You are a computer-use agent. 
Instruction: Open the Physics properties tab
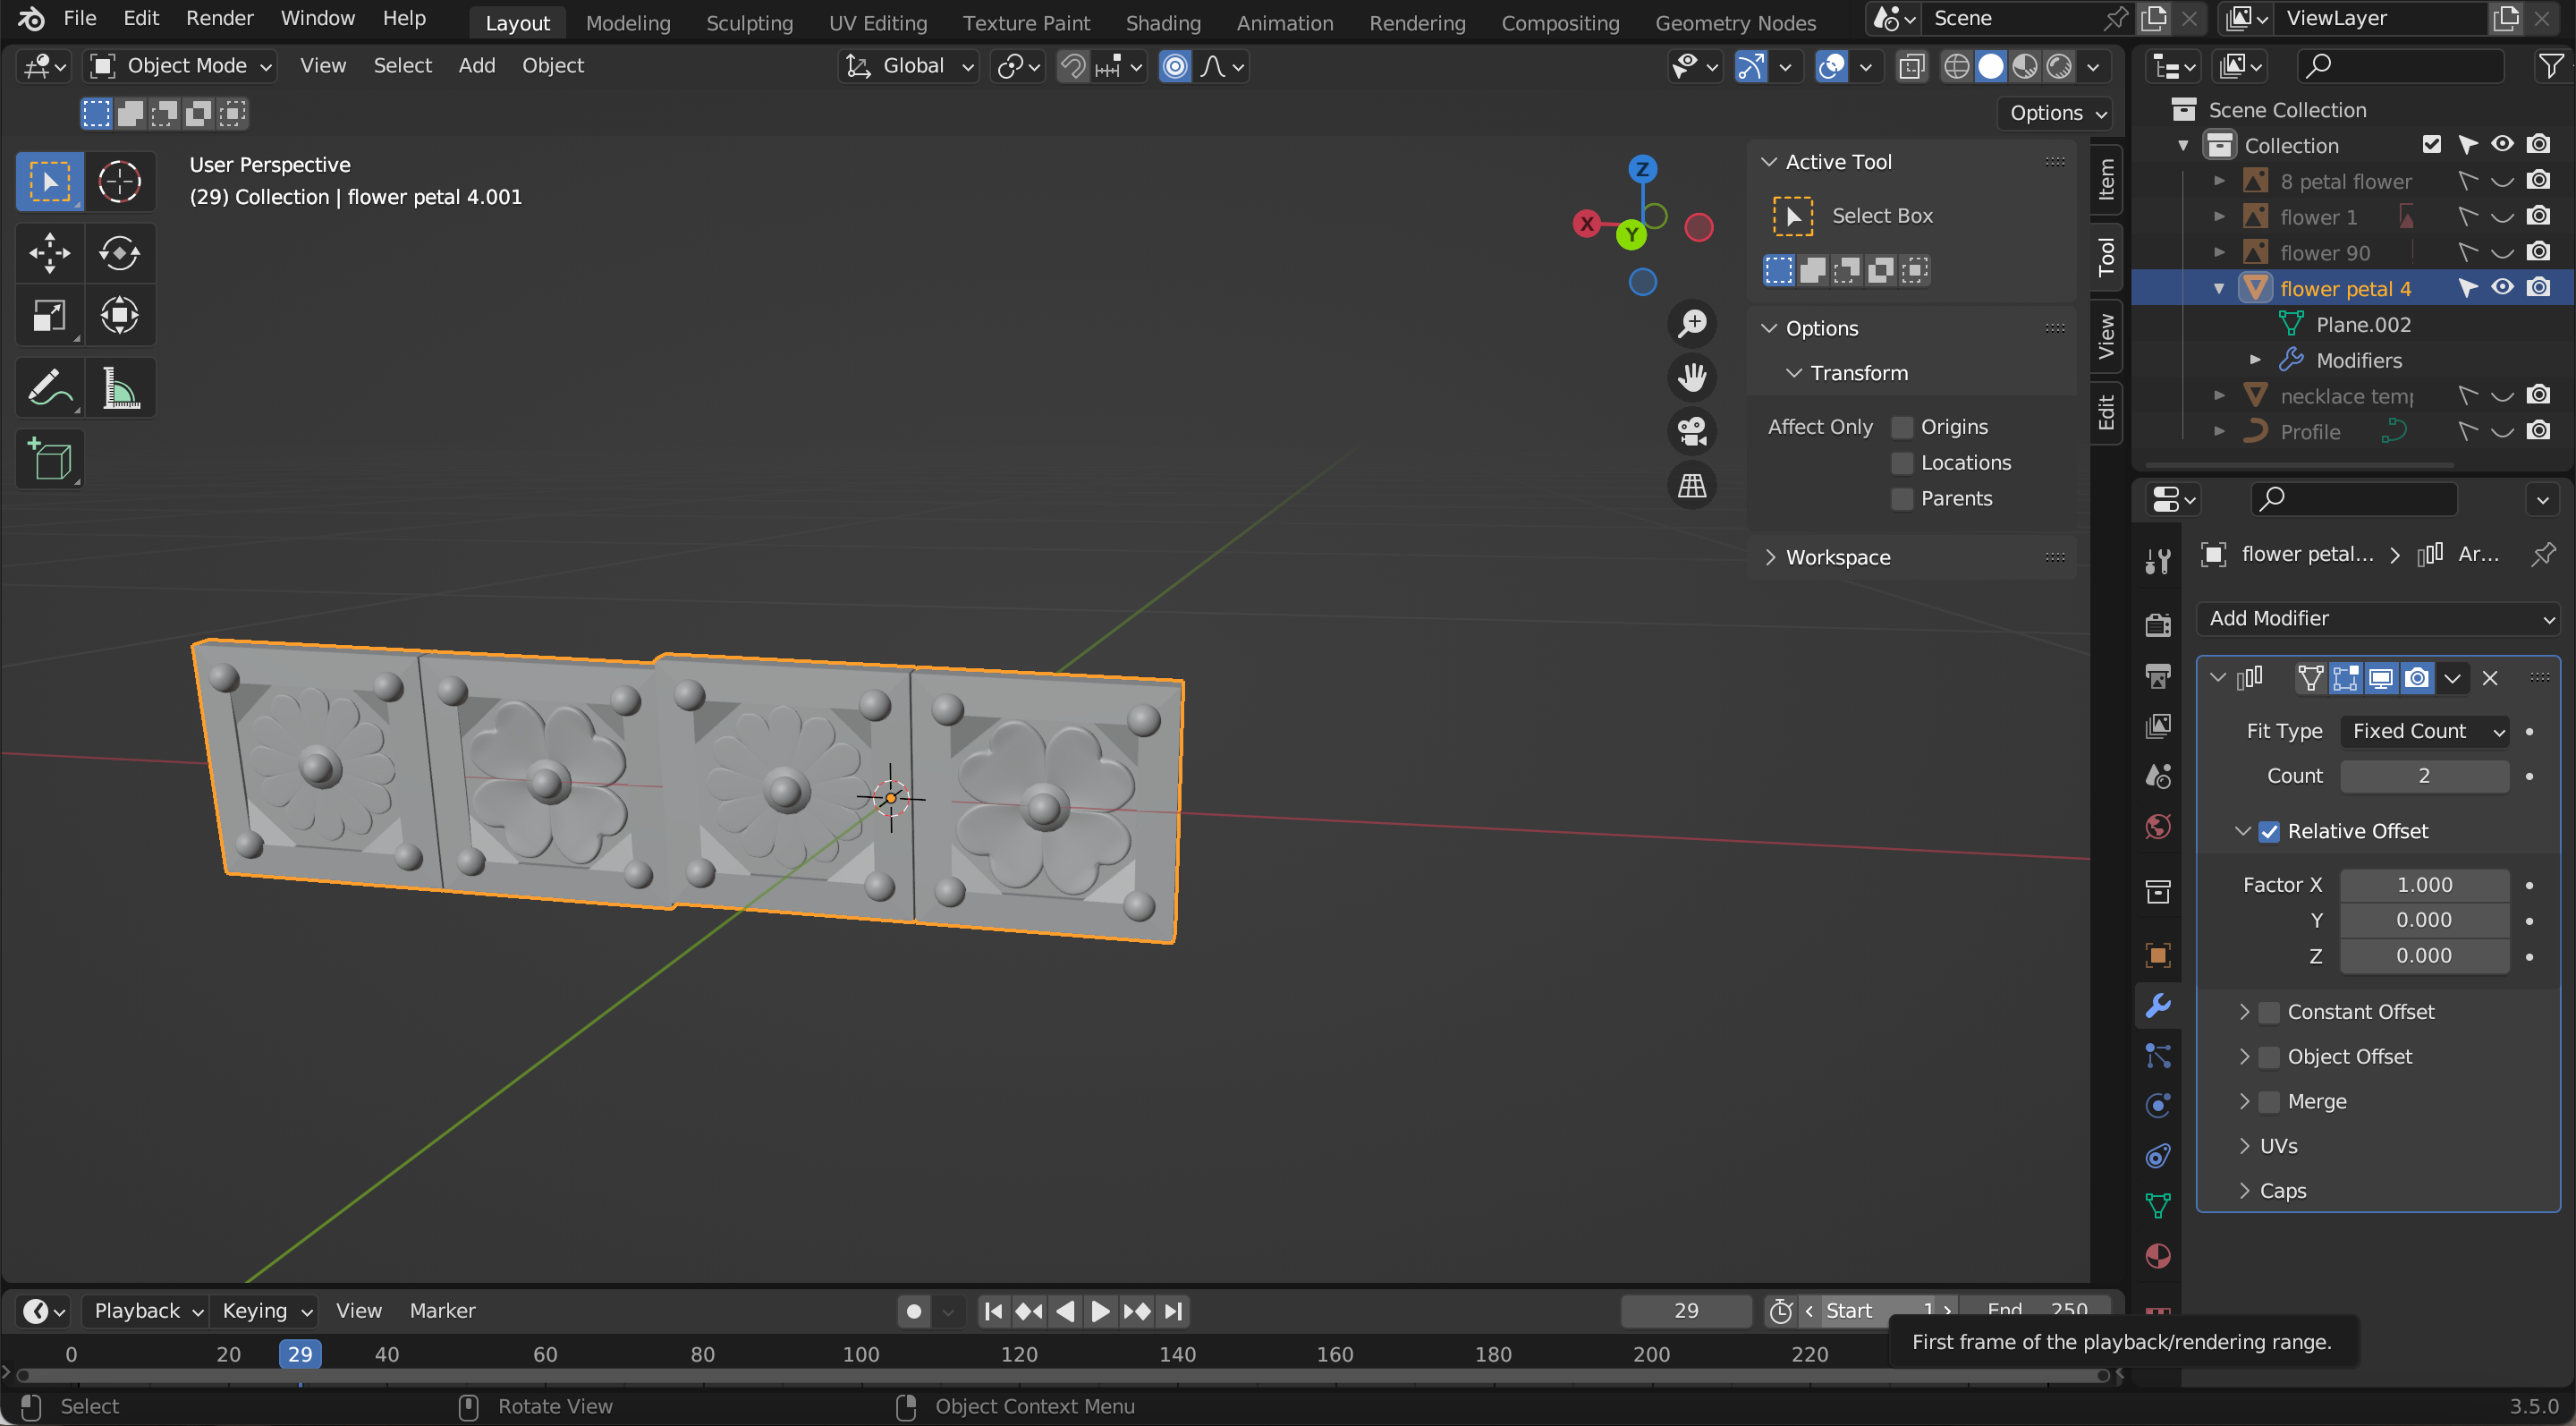(2158, 1106)
